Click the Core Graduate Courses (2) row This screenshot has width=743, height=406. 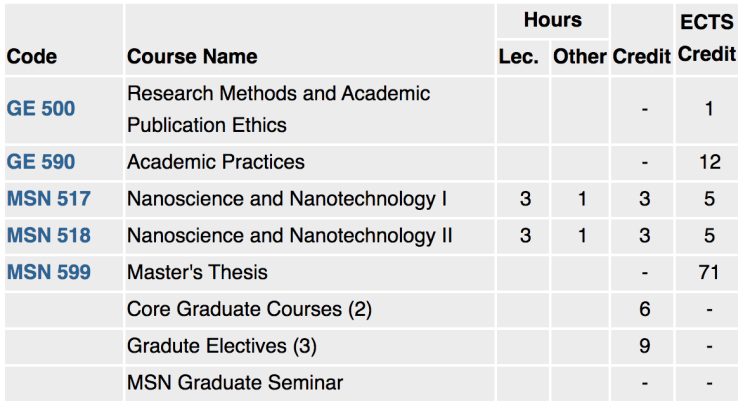click(372, 309)
